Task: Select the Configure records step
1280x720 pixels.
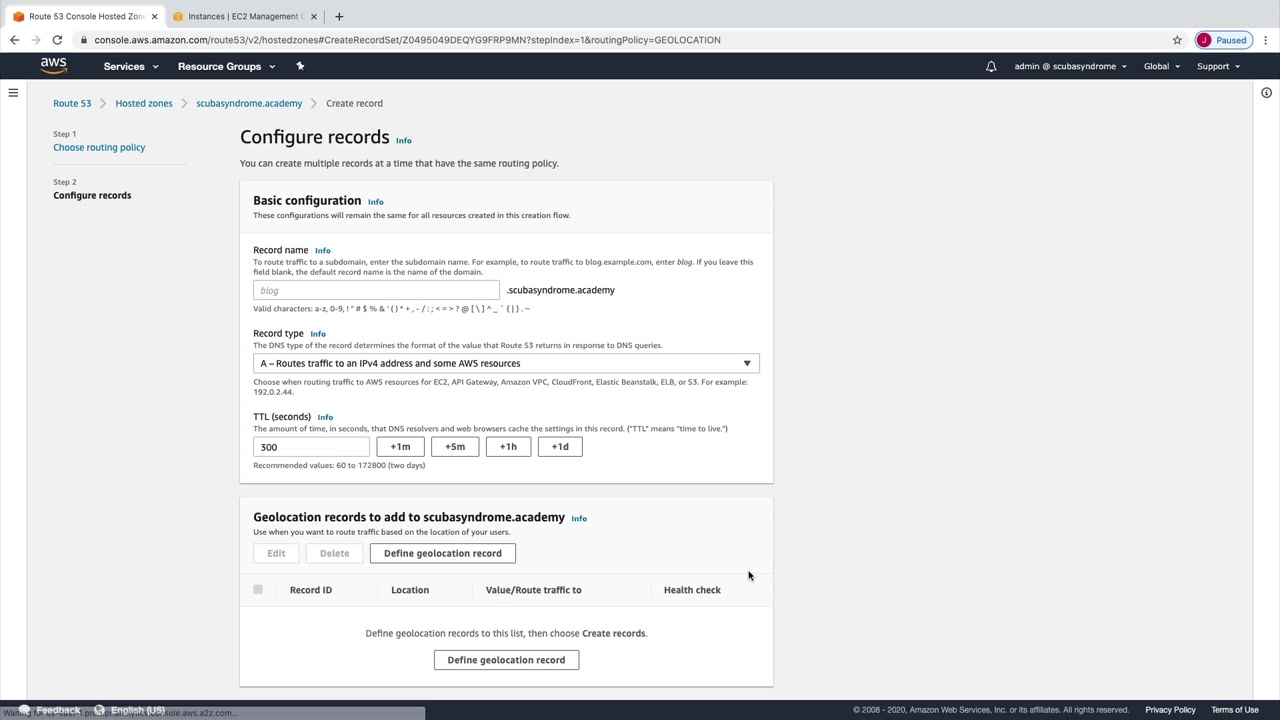Action: [92, 195]
